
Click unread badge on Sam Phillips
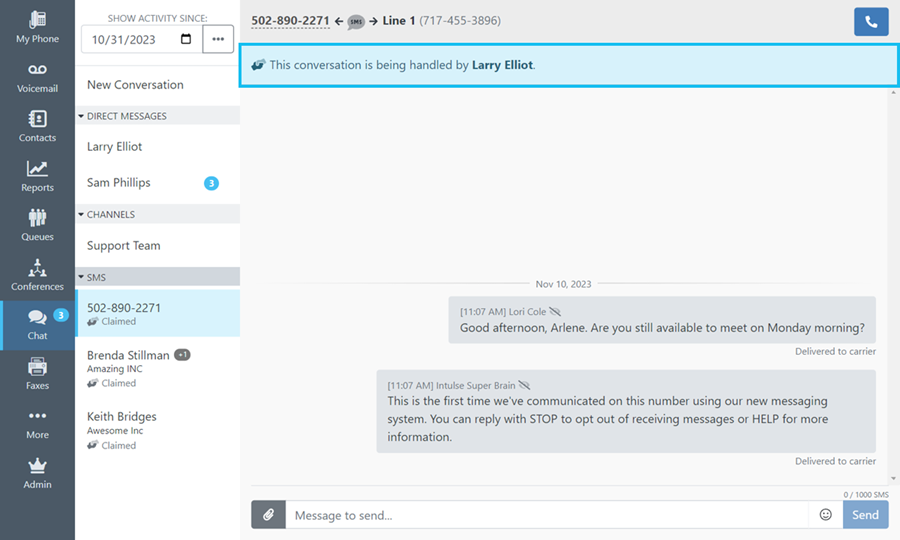pyautogui.click(x=211, y=183)
